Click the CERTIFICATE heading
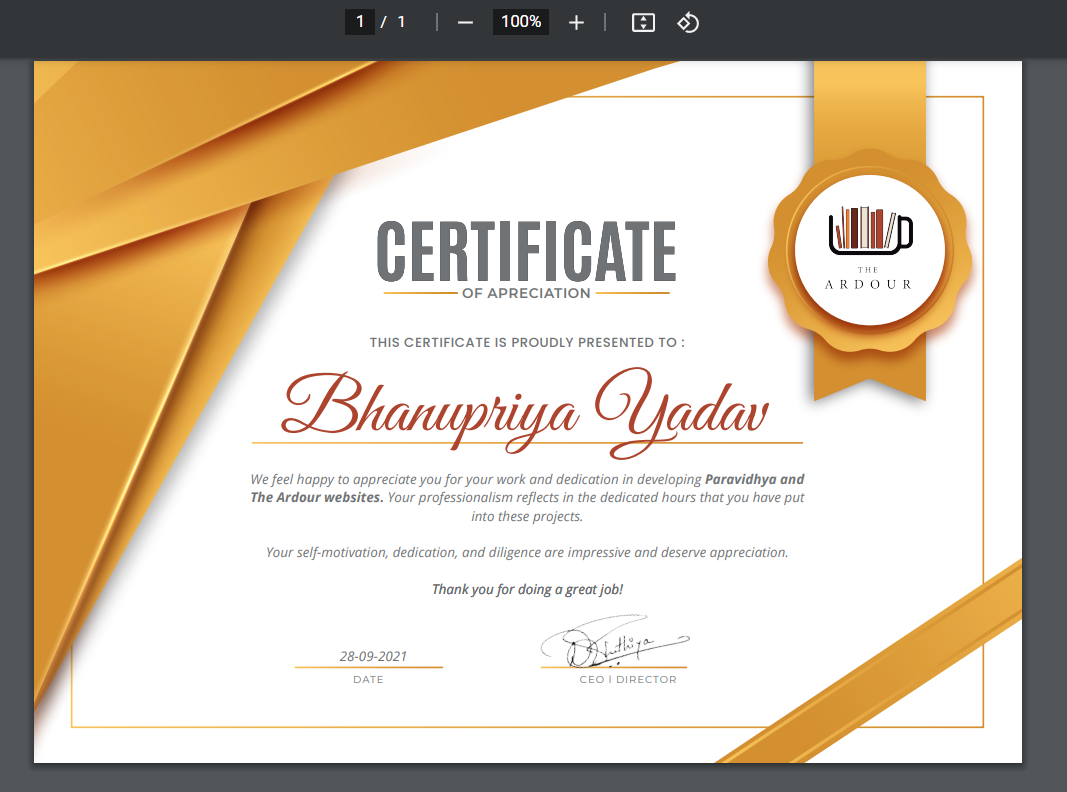The height and width of the screenshot is (792, 1067). tap(527, 249)
